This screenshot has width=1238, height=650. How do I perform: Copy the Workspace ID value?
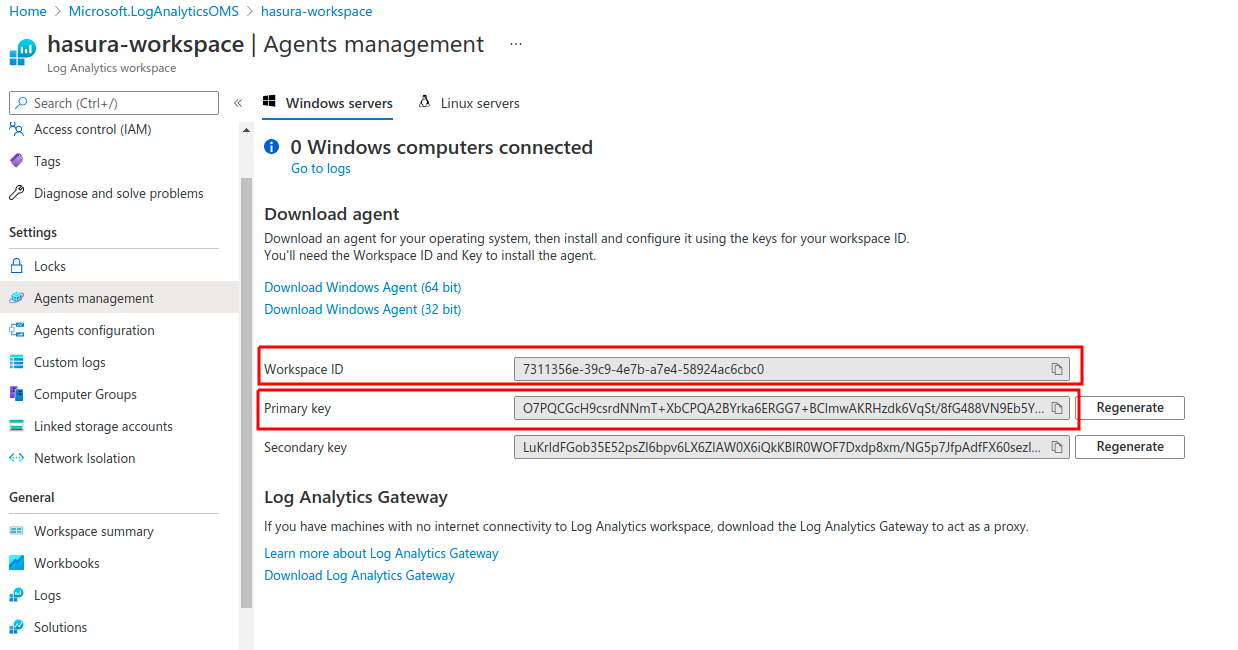point(1057,369)
